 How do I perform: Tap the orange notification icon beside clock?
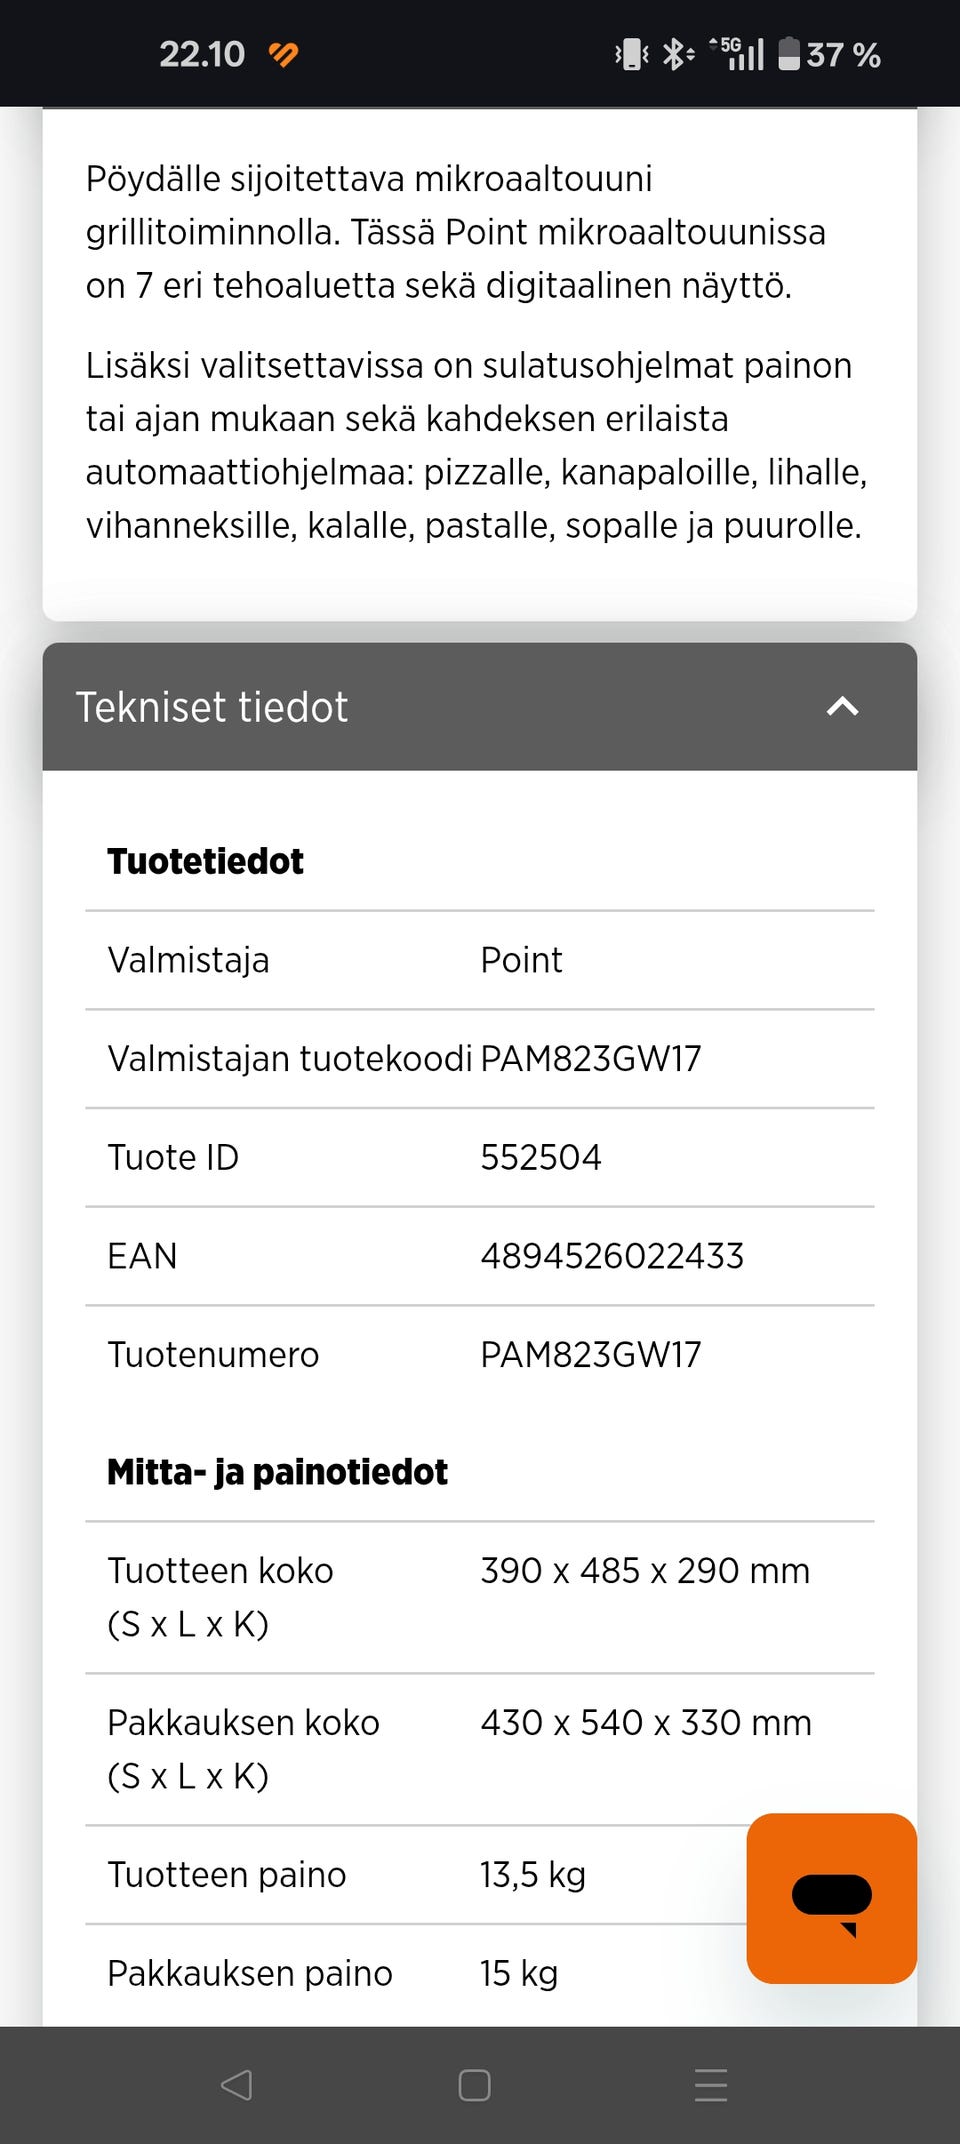(x=284, y=54)
